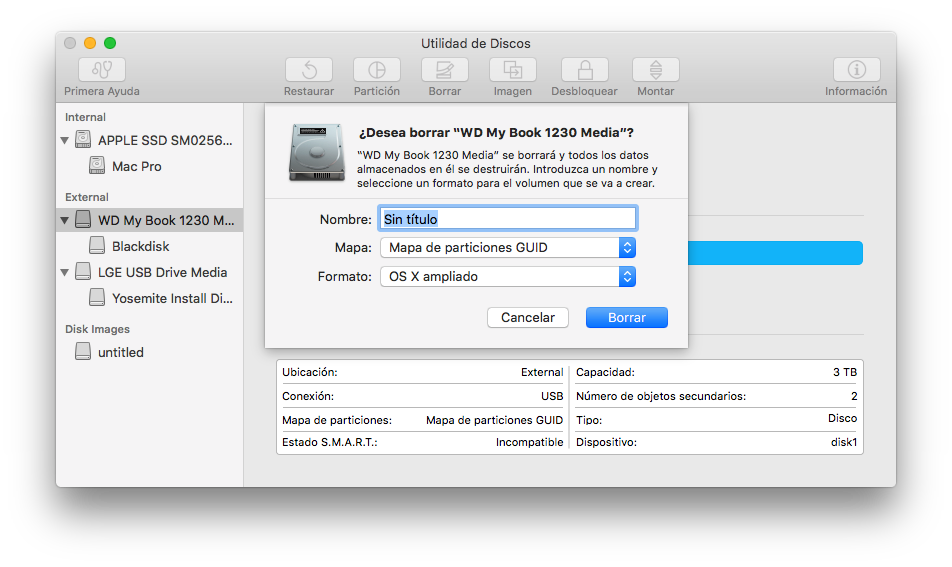The image size is (952, 567).
Task: Click the Desbloquear lock icon
Action: click(585, 70)
